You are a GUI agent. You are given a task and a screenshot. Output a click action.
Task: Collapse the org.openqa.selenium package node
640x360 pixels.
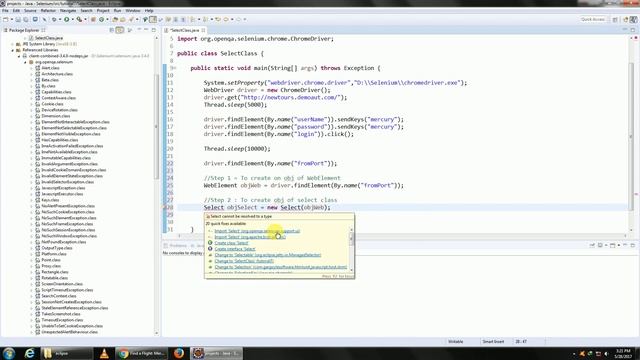point(25,62)
